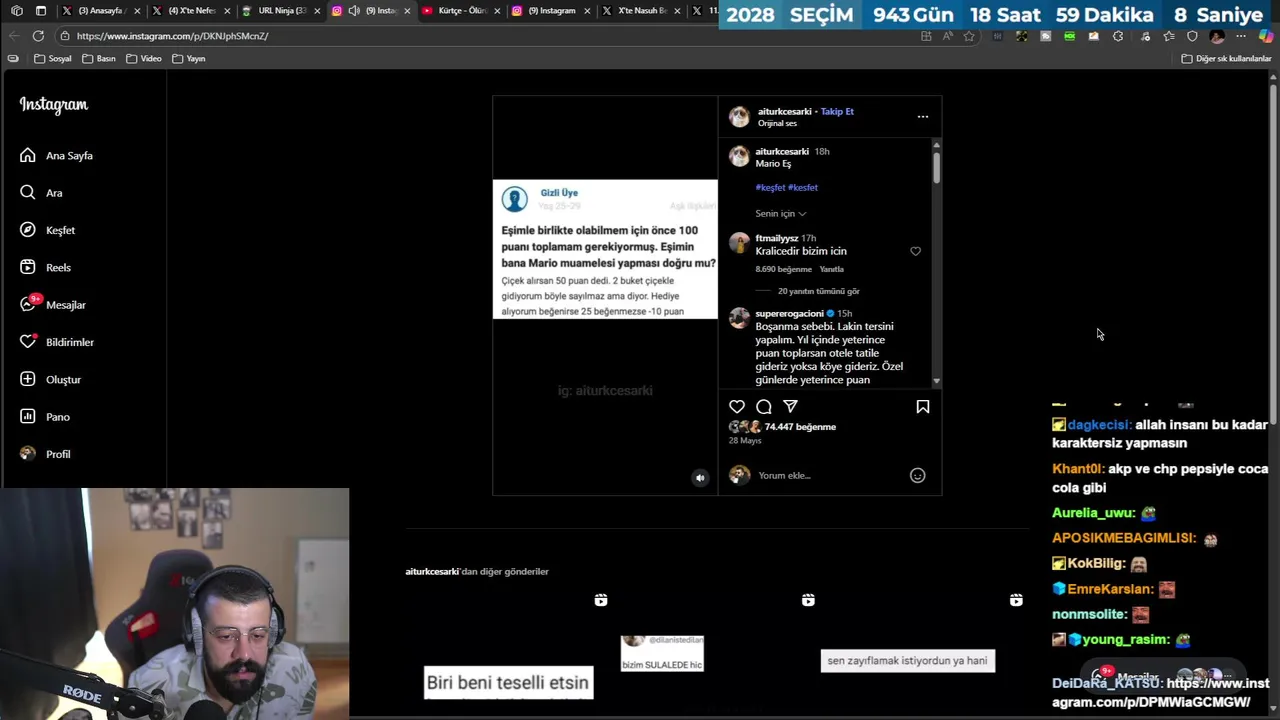Open Mesajlar with unread badge

click(52, 305)
